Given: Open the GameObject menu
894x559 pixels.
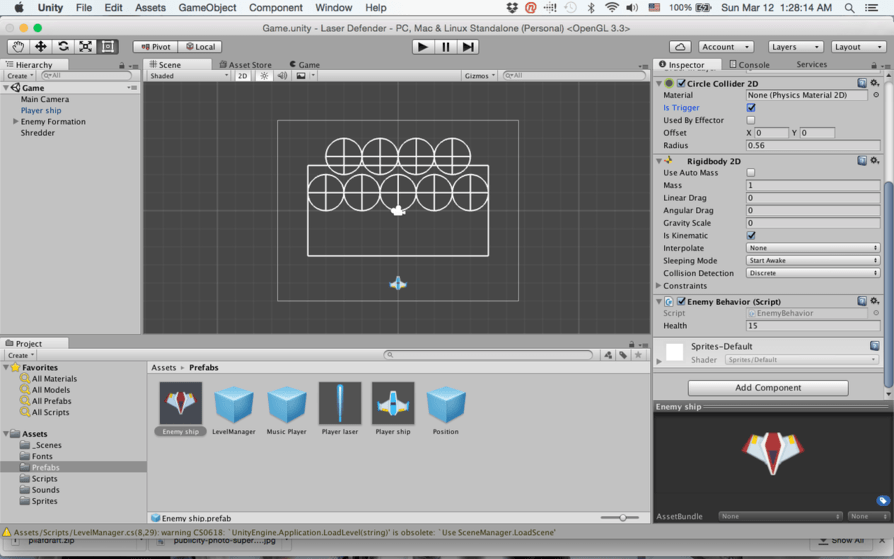Looking at the screenshot, I should coord(207,8).
